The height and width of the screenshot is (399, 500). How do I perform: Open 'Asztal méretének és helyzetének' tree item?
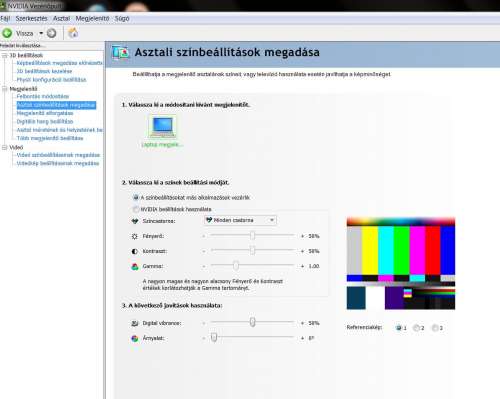point(60,130)
